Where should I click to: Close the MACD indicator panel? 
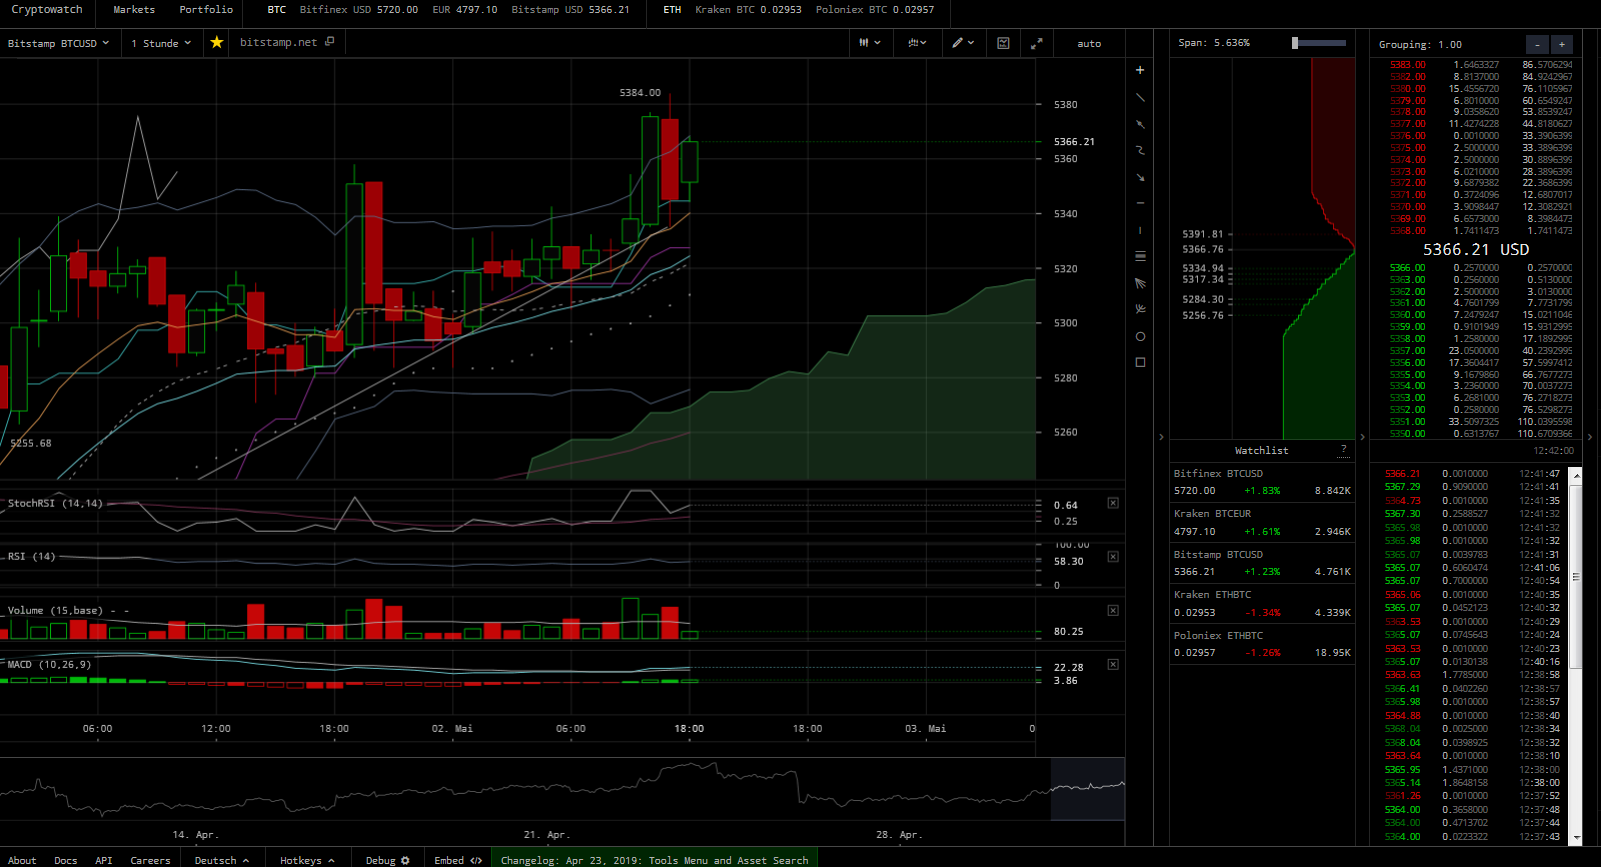(1113, 664)
